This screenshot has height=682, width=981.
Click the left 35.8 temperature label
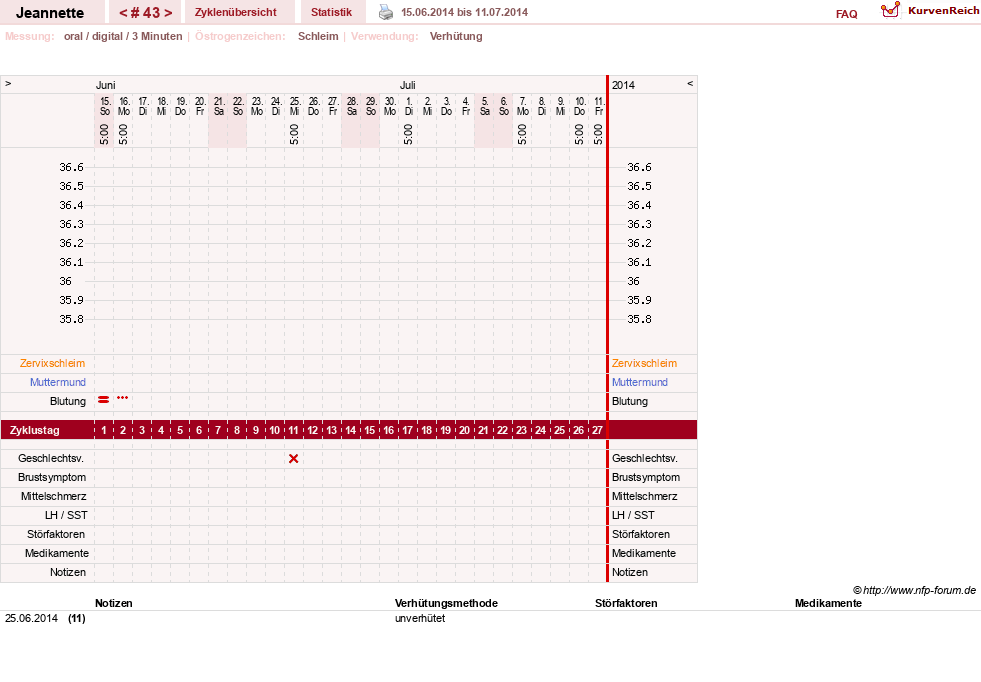71,319
